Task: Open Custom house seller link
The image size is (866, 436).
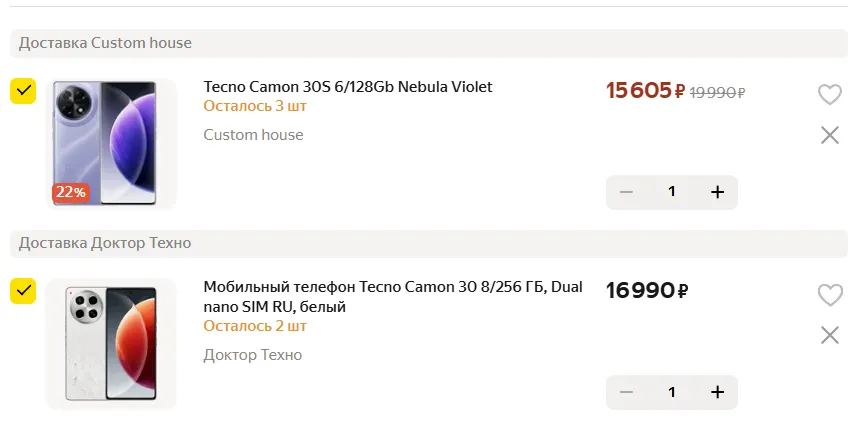Action: 253,135
